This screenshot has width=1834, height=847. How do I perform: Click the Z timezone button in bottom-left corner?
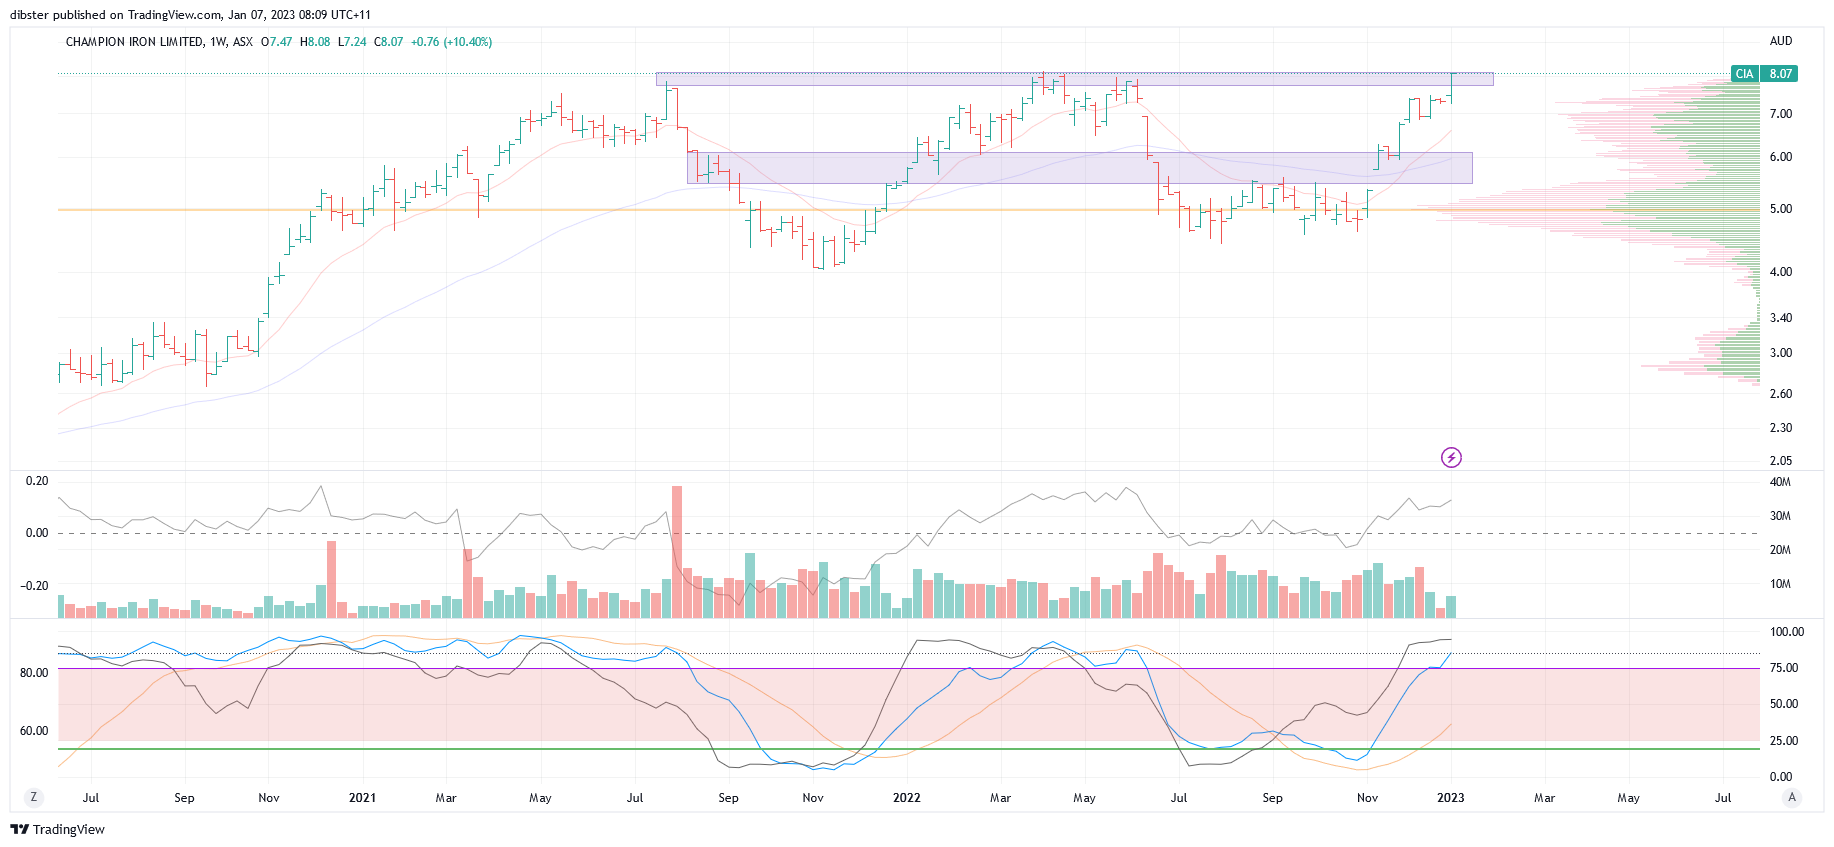click(34, 797)
